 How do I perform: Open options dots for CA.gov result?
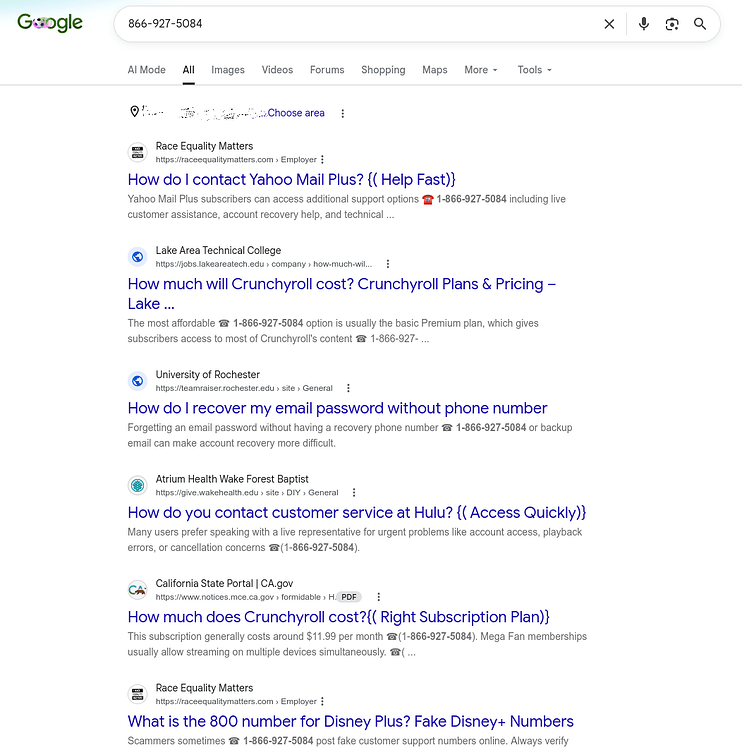tap(379, 597)
